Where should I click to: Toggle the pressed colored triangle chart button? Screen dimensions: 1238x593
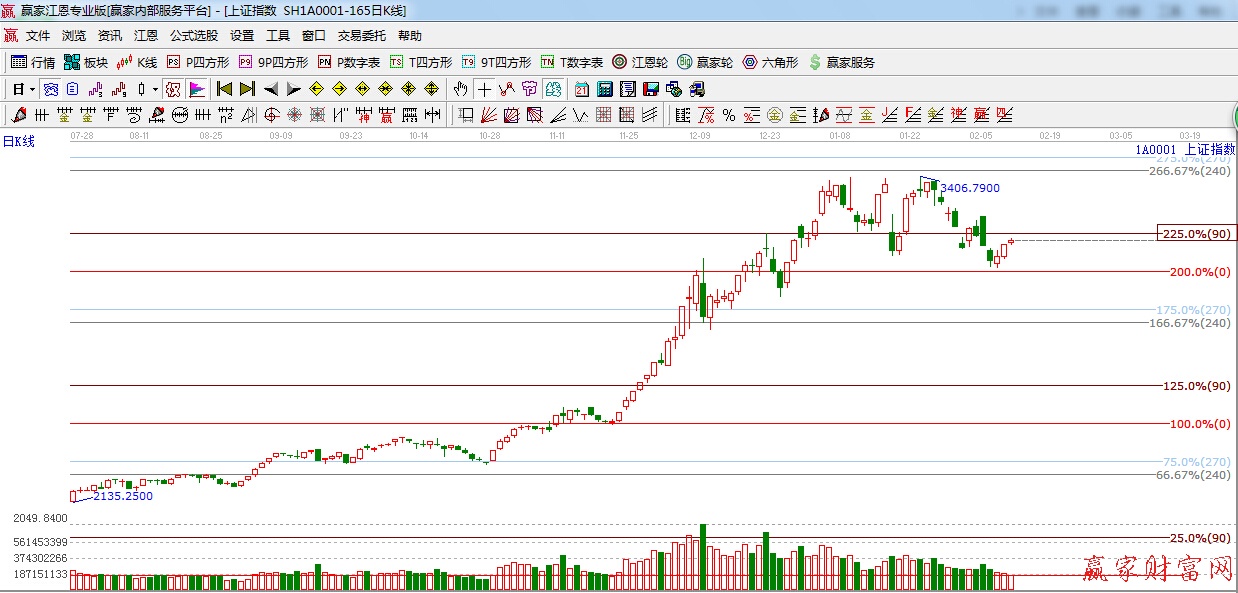196,89
